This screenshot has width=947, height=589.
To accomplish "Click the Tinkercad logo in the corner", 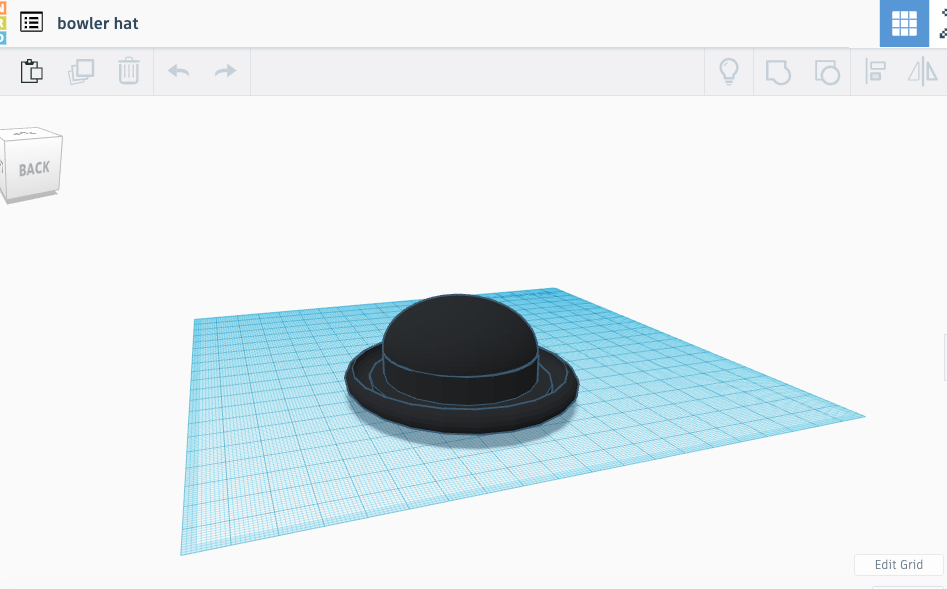I will [x=3, y=22].
